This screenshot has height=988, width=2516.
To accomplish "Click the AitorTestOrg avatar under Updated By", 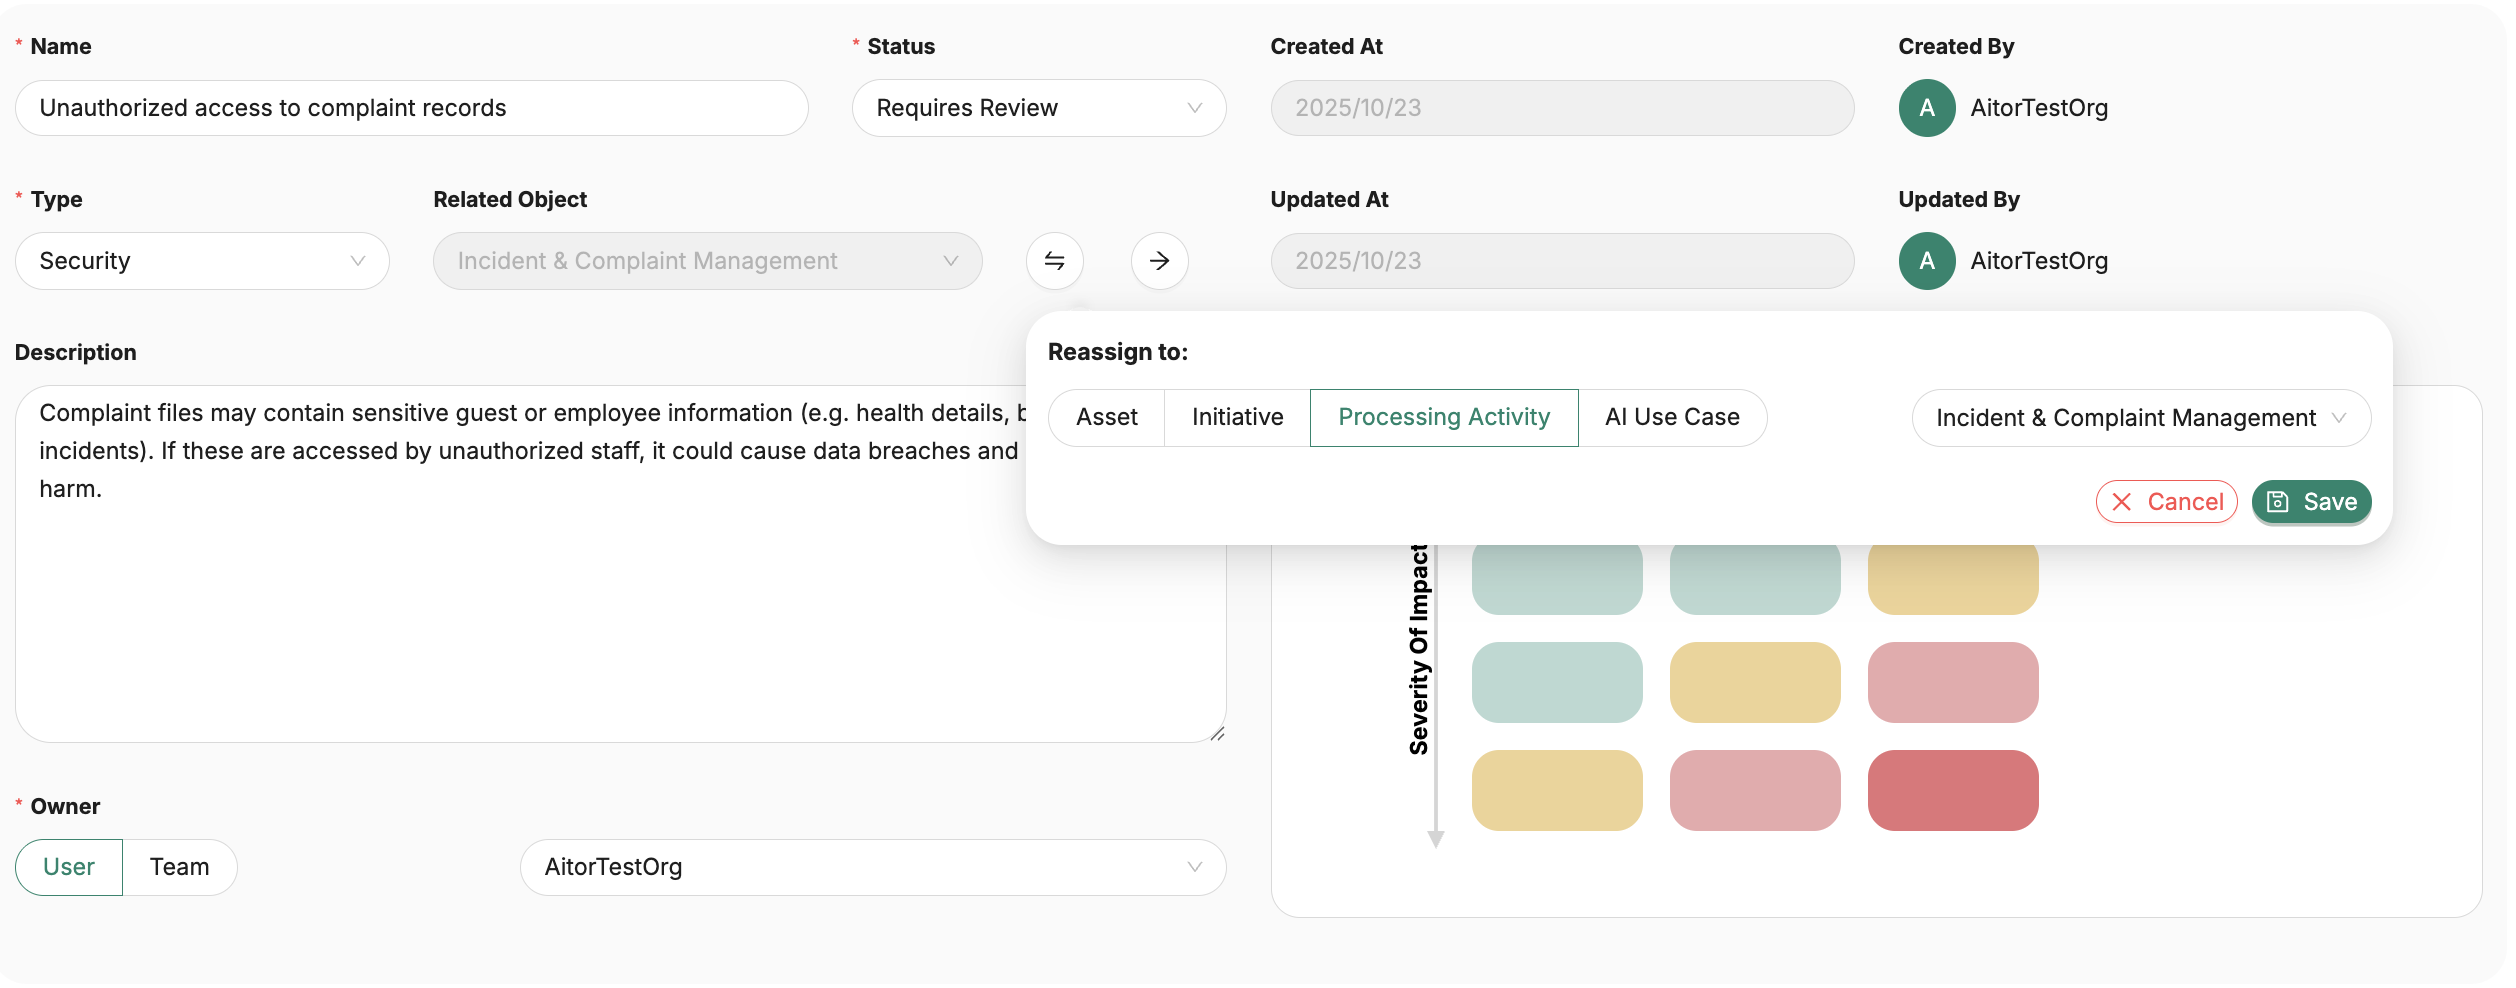I will (1926, 261).
